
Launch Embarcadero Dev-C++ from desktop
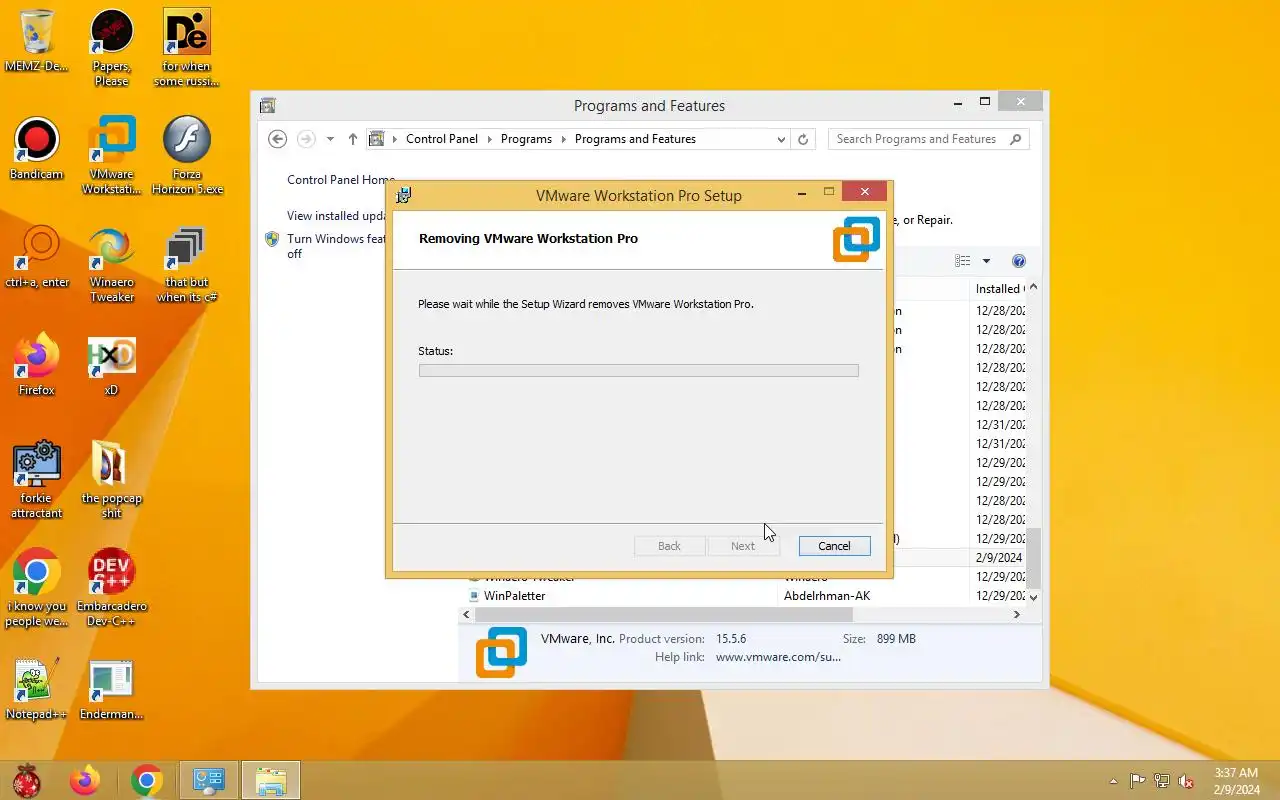click(x=111, y=589)
